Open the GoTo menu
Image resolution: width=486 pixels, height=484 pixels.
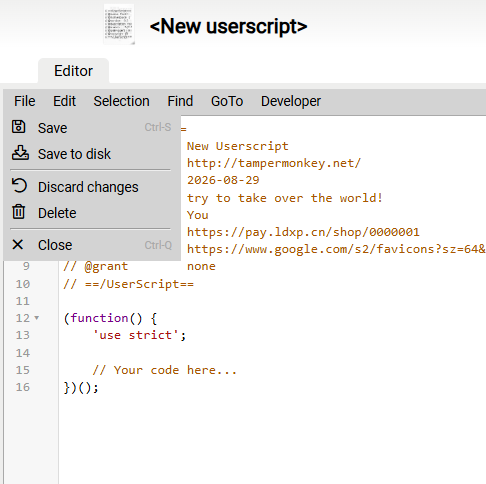[227, 101]
